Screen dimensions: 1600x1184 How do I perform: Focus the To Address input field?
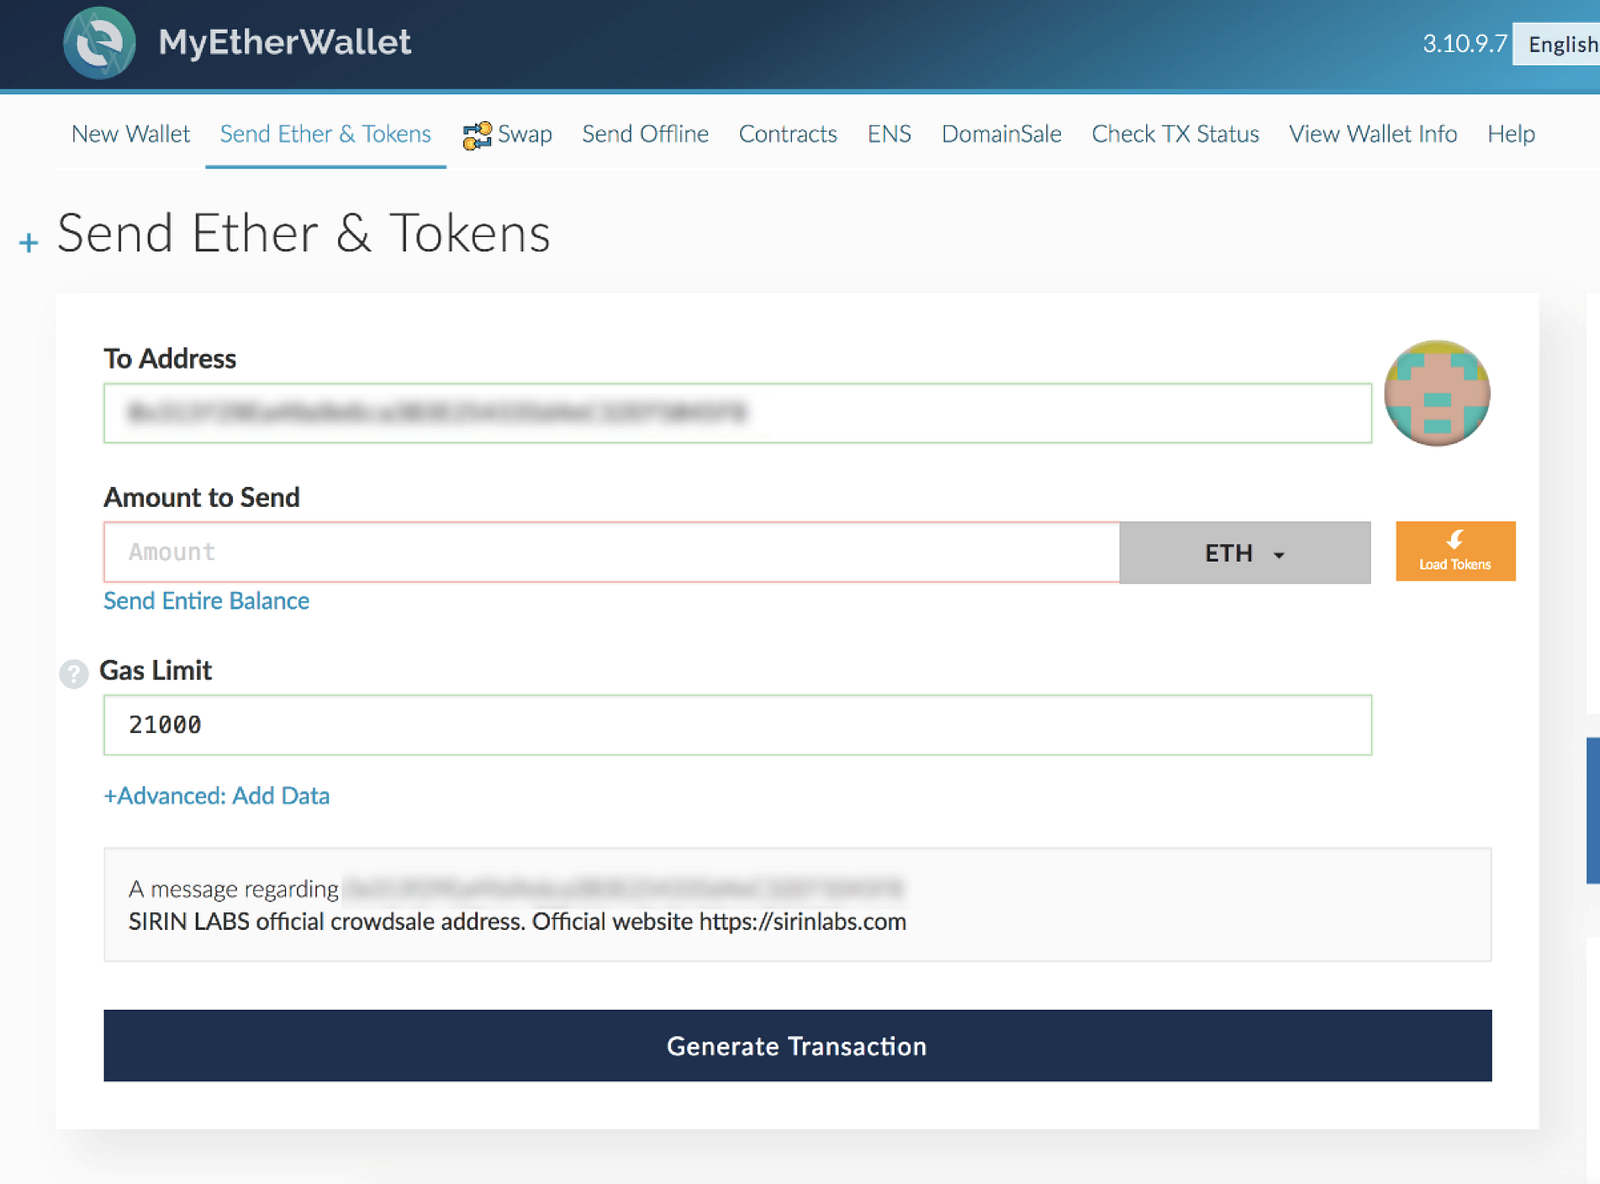pyautogui.click(x=737, y=413)
